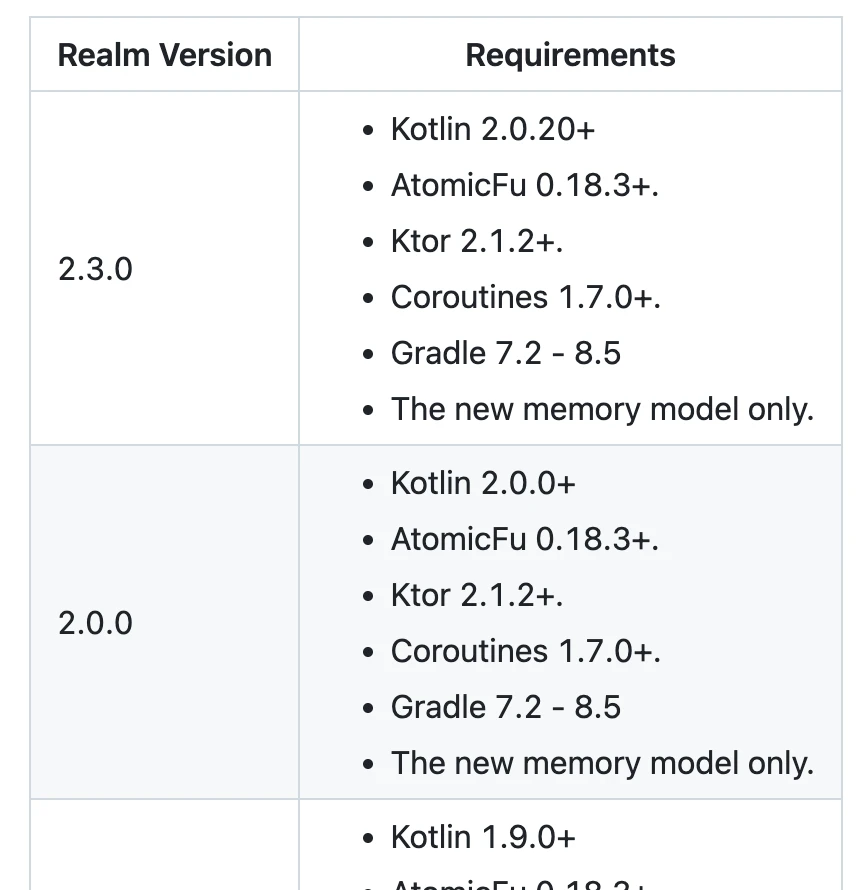Click Ktor 2.1.2+ in the 2.3.0 row

click(477, 241)
